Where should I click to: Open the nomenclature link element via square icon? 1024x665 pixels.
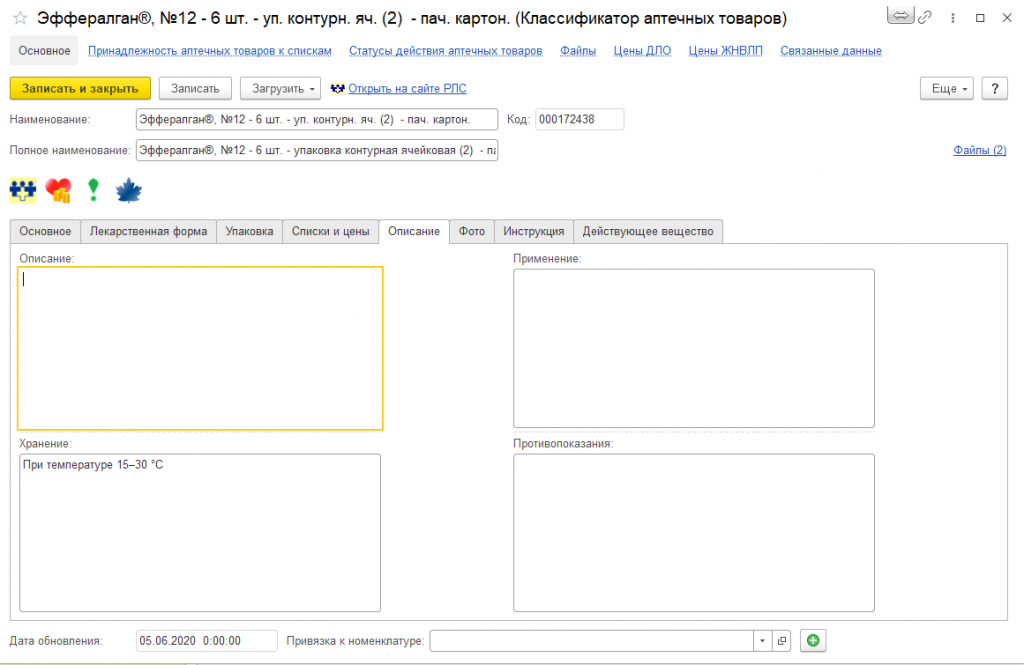(782, 641)
